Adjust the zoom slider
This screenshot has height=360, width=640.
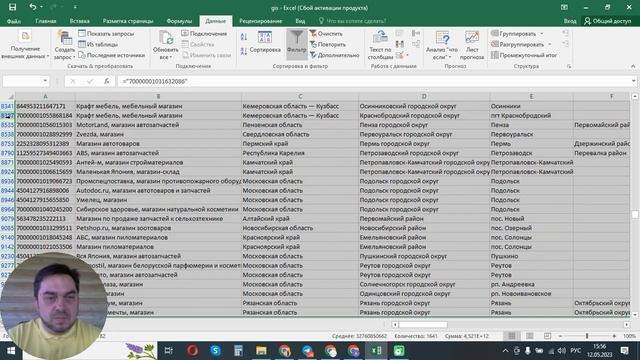click(x=587, y=336)
